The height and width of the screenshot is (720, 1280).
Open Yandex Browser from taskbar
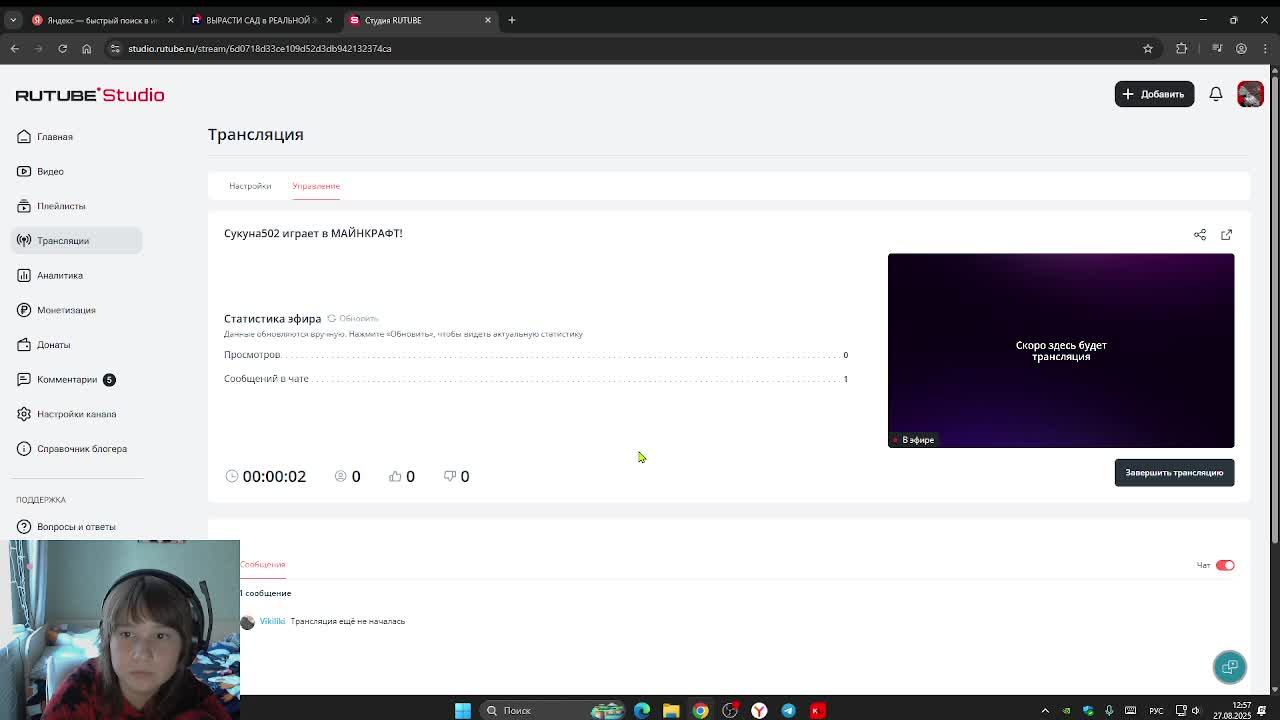pos(759,710)
